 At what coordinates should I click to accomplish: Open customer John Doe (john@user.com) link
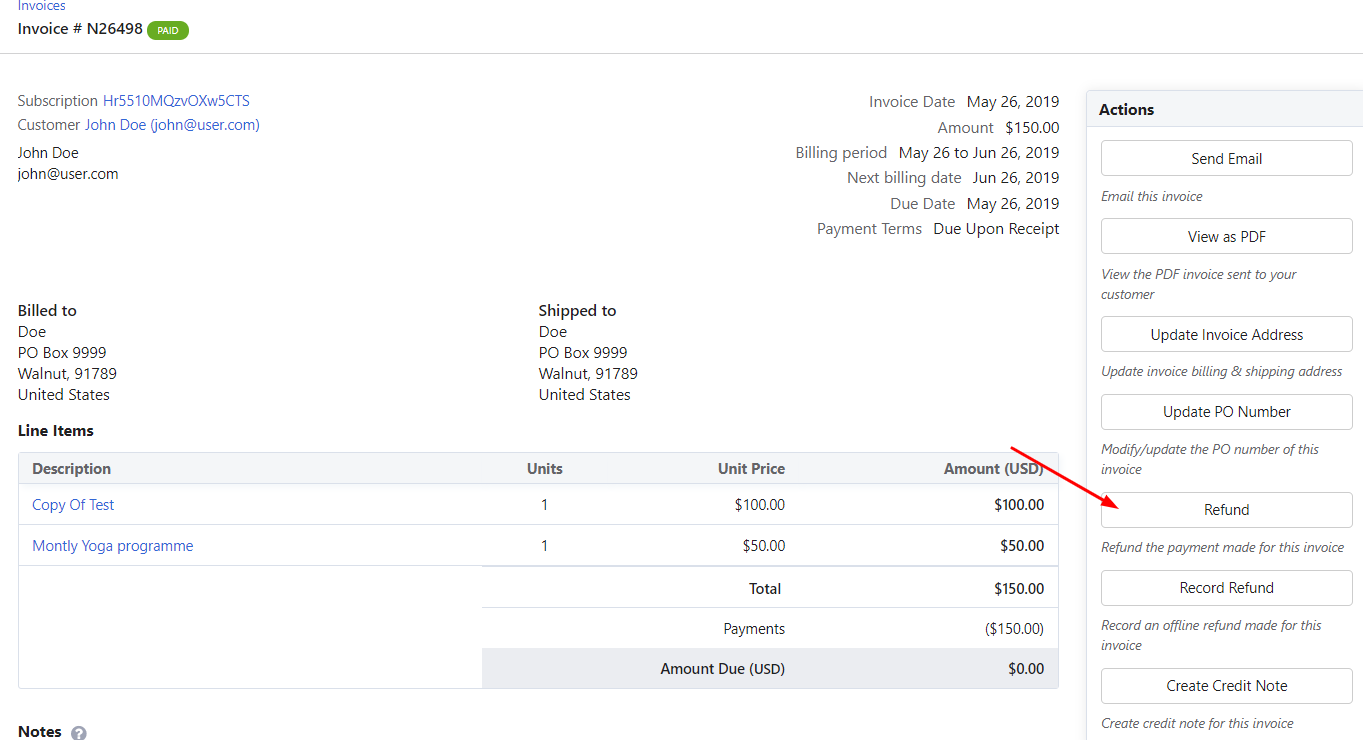pyautogui.click(x=172, y=125)
